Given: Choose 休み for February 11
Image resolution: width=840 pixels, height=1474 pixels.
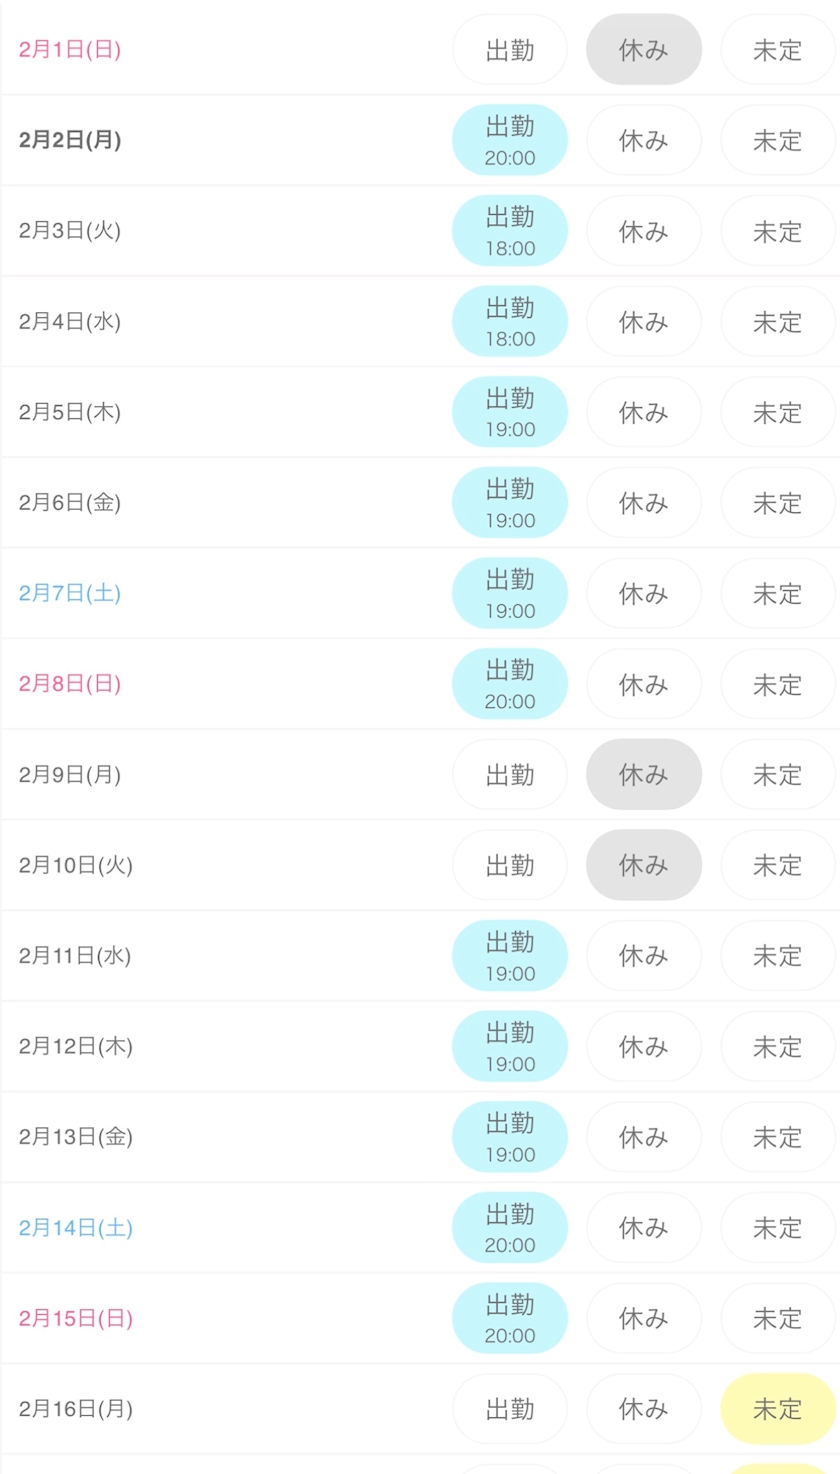Looking at the screenshot, I should point(644,956).
